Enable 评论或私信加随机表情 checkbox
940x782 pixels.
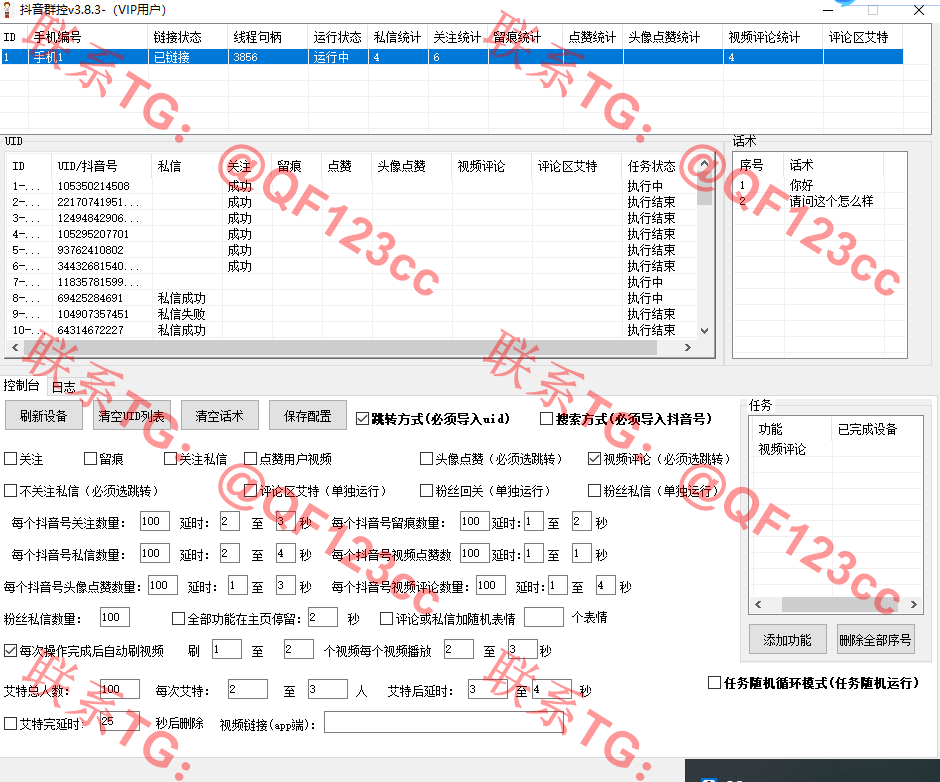[387, 618]
